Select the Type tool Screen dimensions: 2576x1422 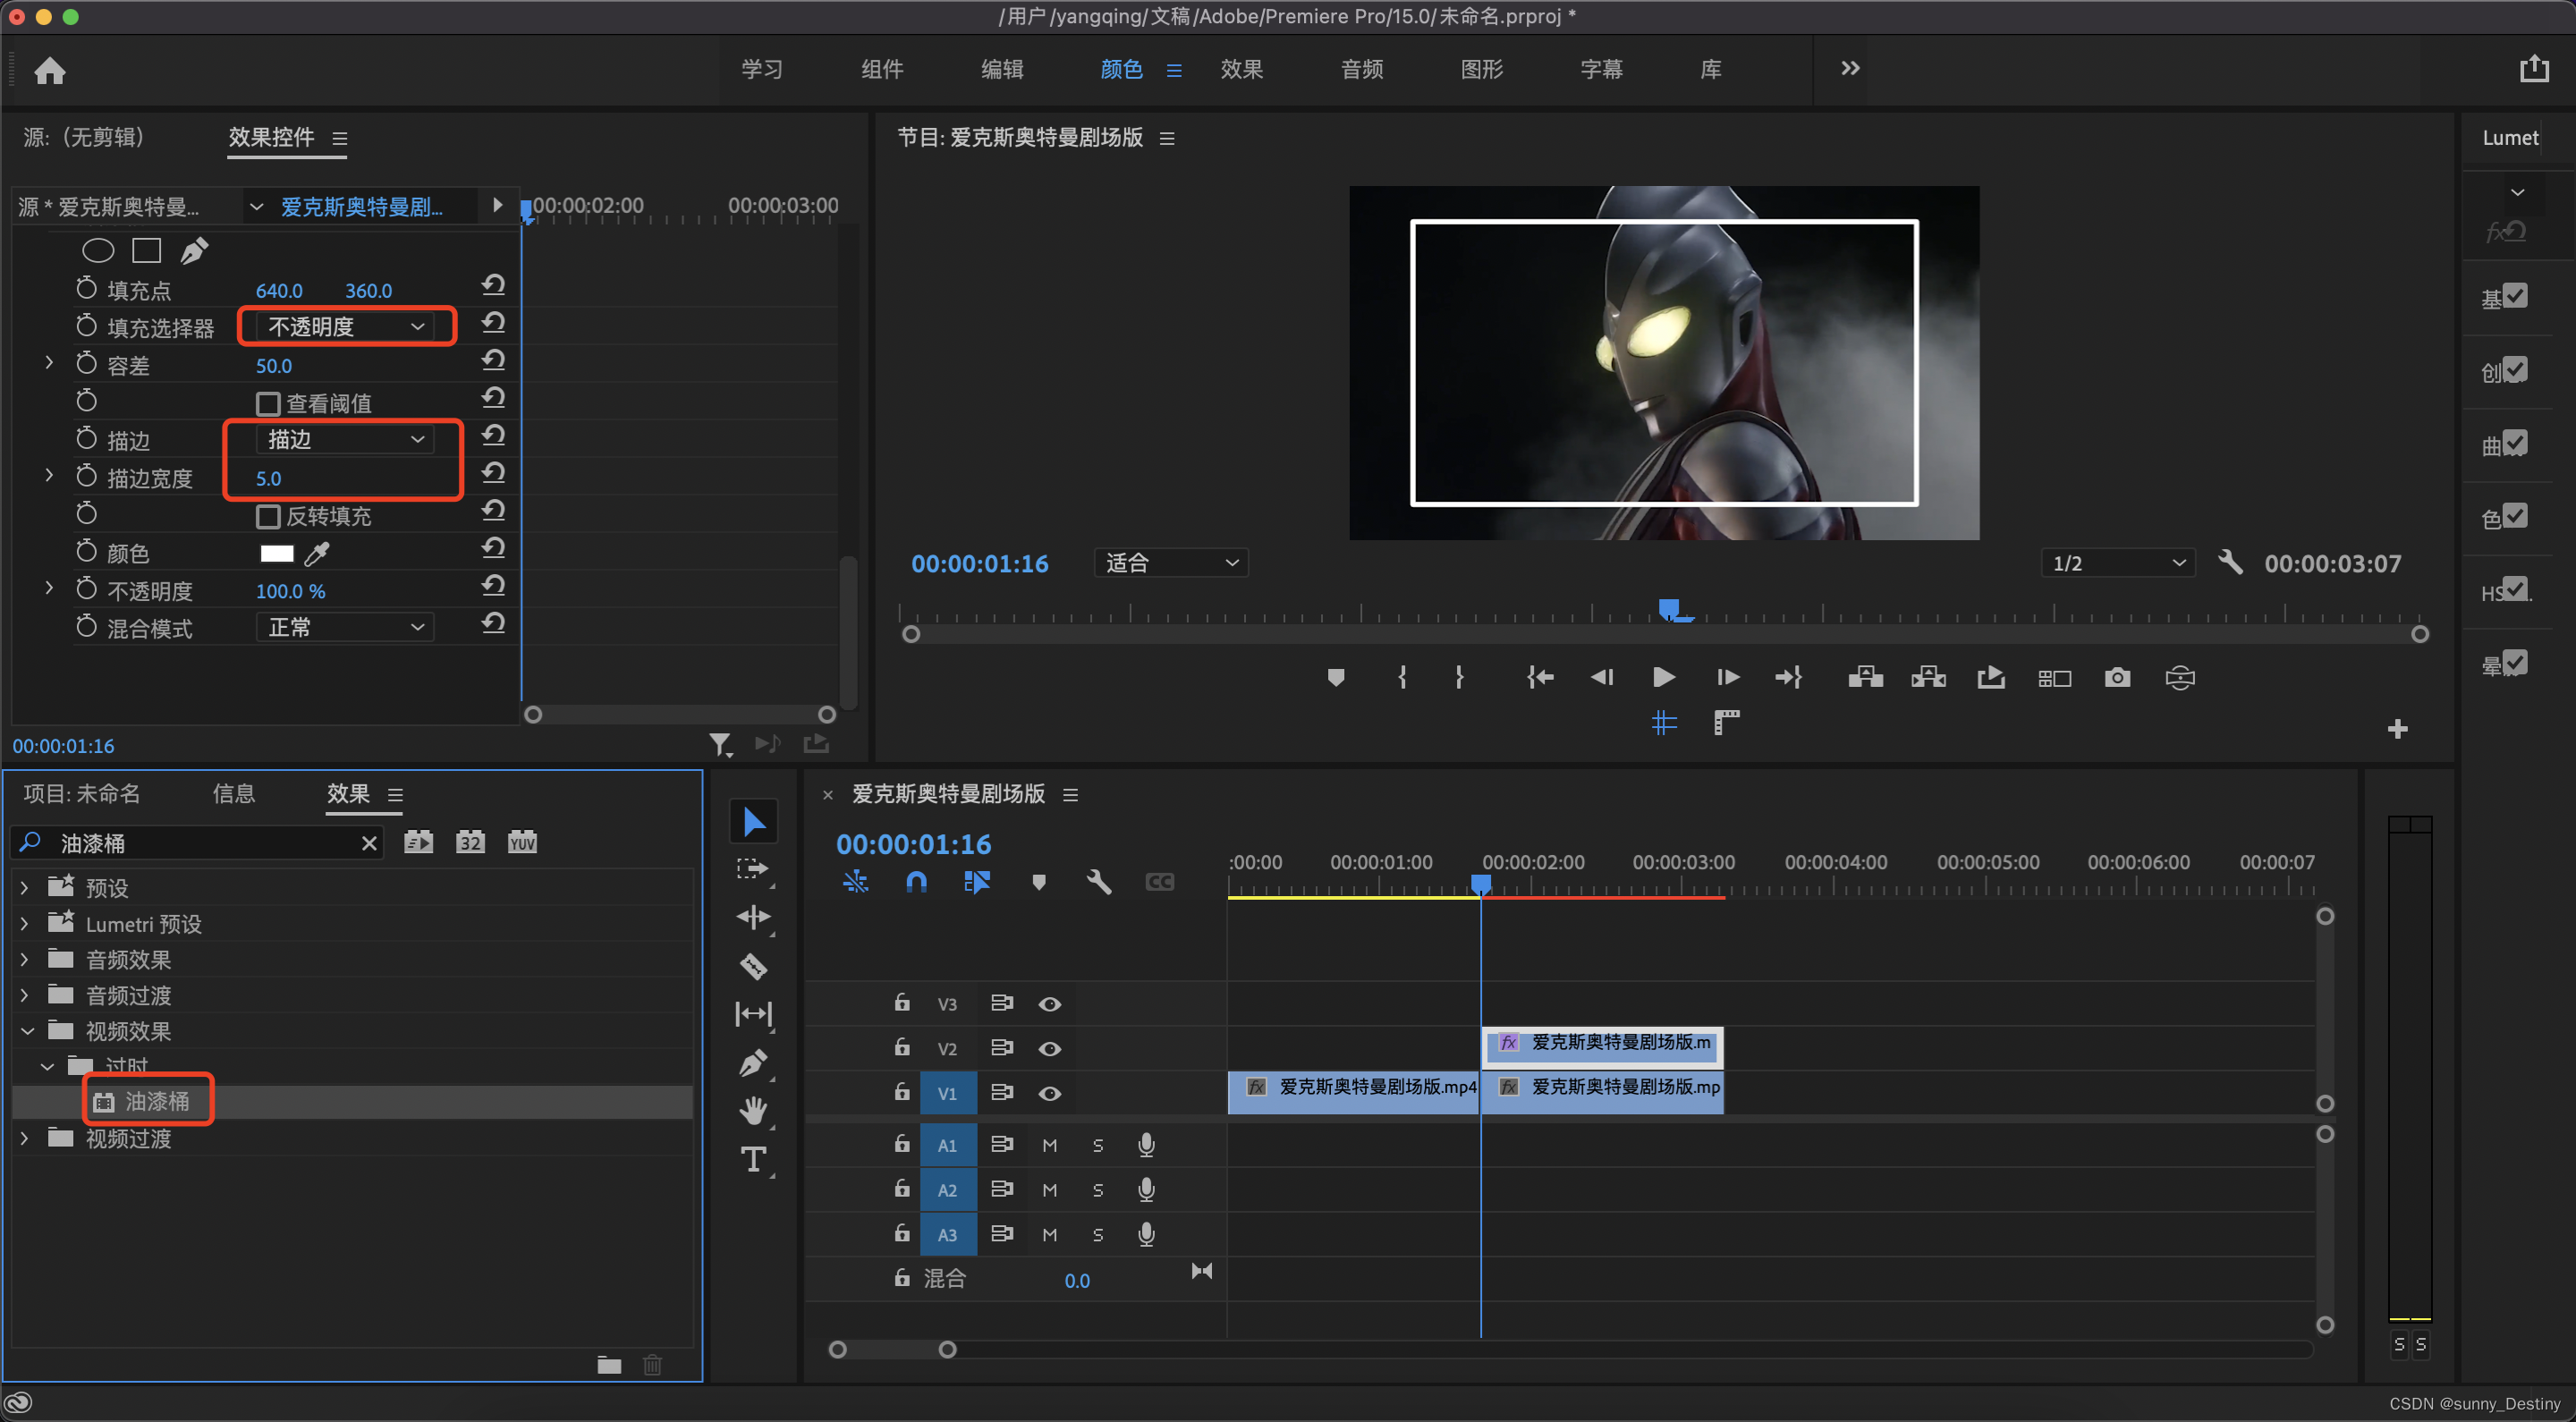753,1159
